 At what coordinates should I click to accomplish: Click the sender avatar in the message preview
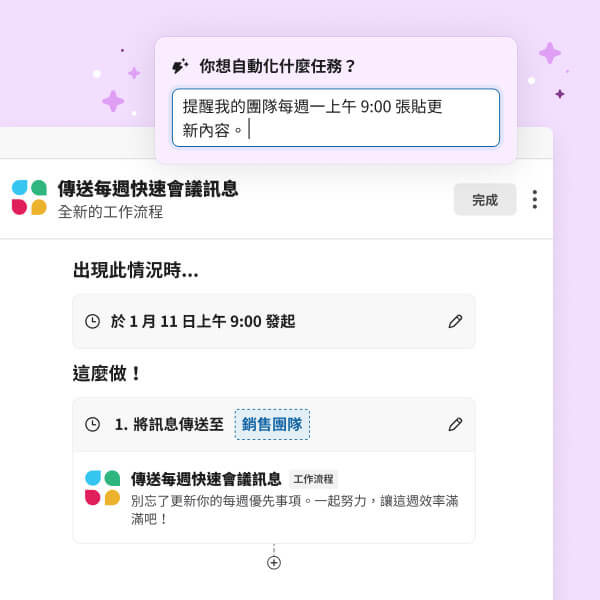(x=102, y=488)
